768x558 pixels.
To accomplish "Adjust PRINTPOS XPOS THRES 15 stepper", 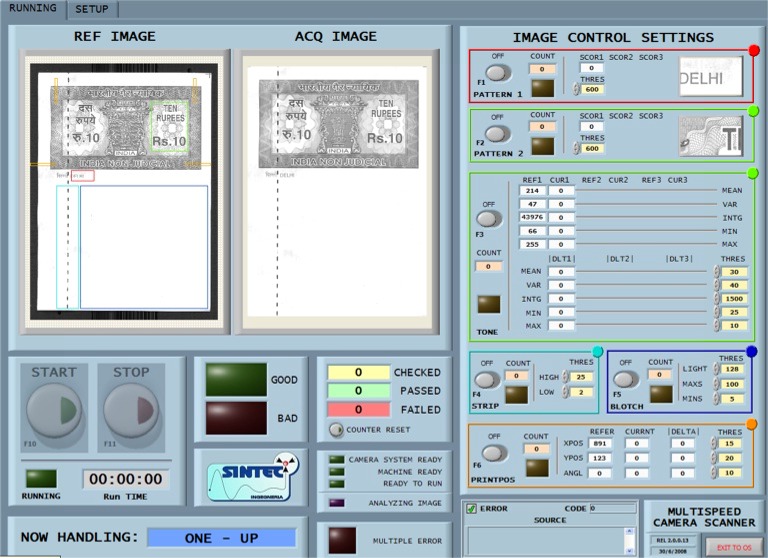I will [713, 443].
